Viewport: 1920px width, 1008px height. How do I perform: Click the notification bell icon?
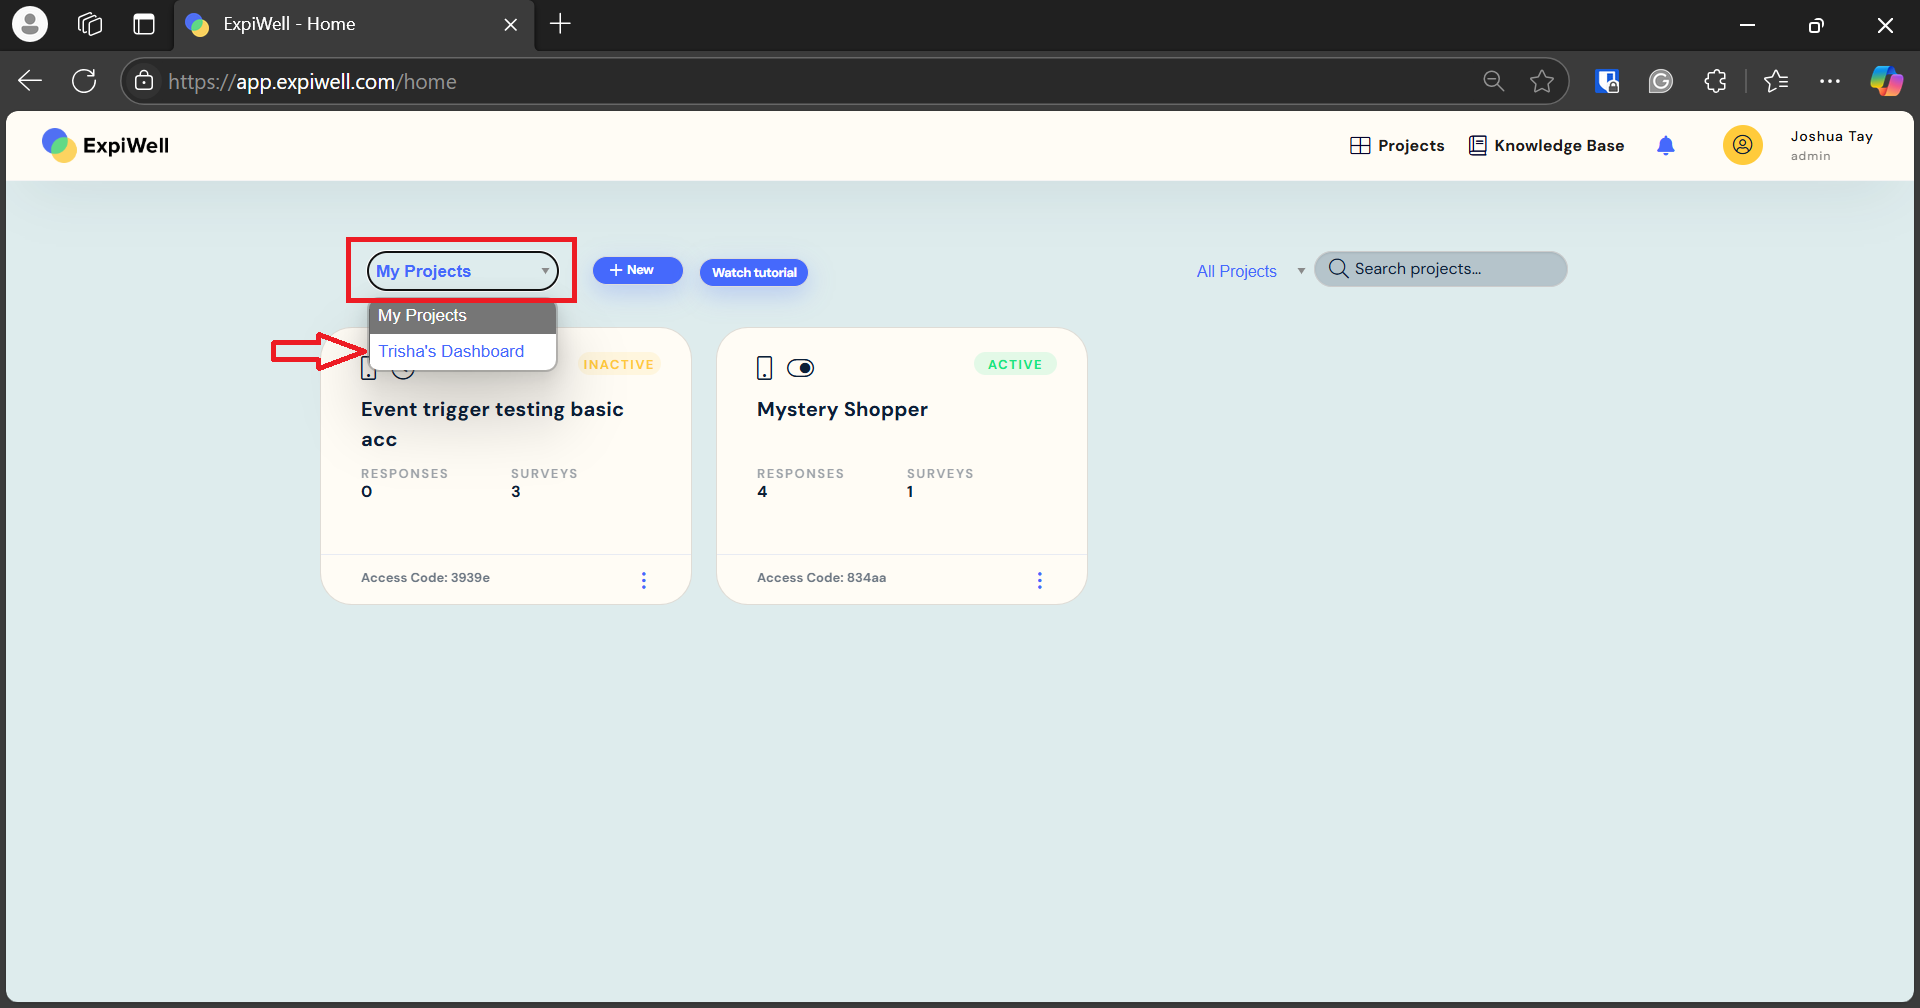click(1666, 146)
